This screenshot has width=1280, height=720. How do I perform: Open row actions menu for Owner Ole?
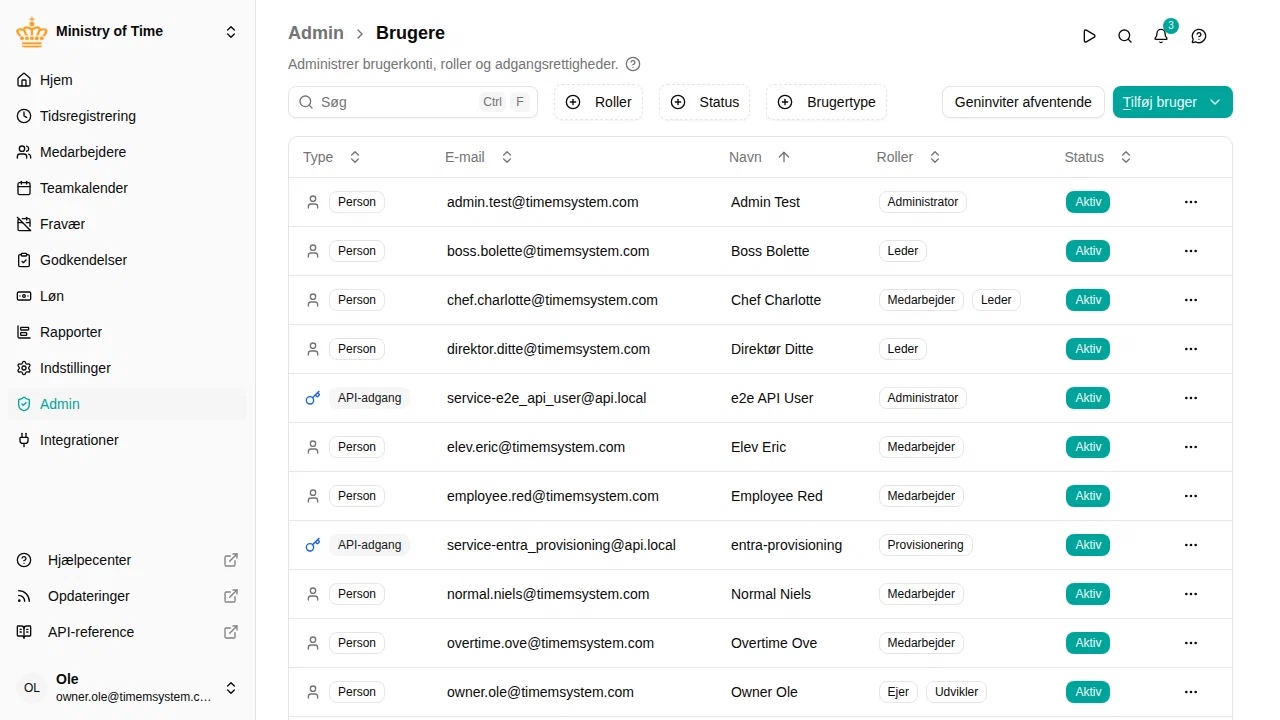tap(1191, 692)
